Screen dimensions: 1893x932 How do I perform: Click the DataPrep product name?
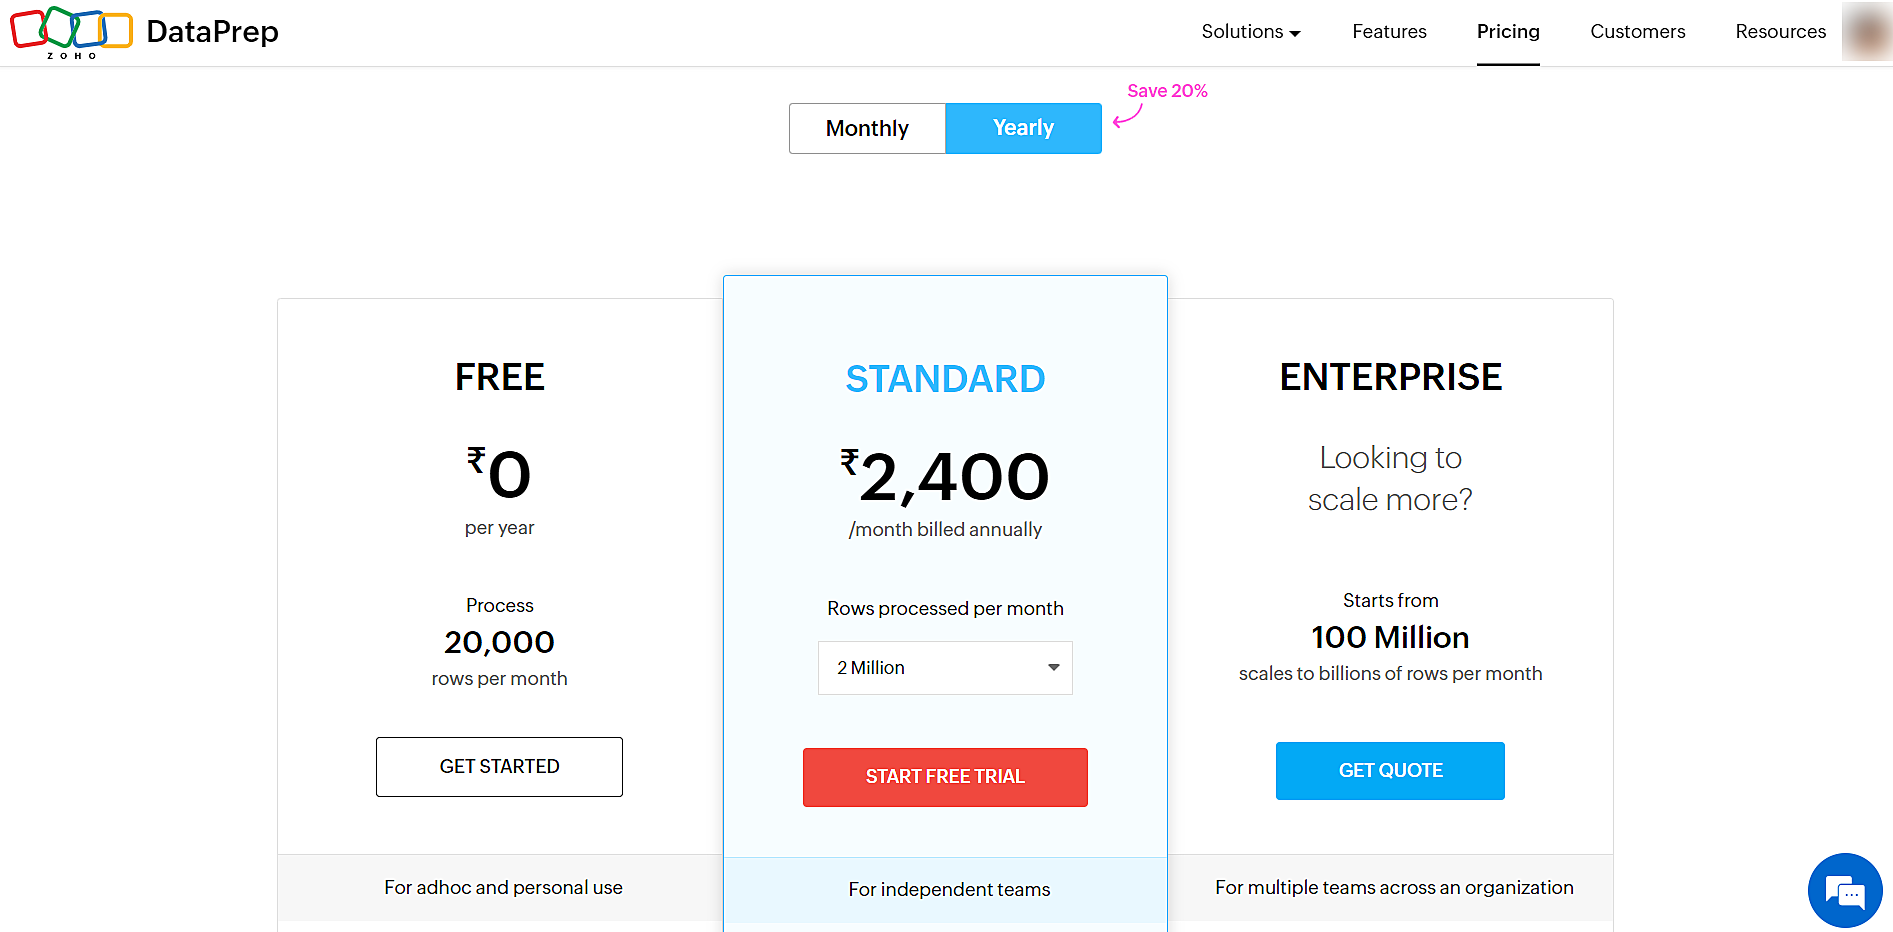coord(212,32)
